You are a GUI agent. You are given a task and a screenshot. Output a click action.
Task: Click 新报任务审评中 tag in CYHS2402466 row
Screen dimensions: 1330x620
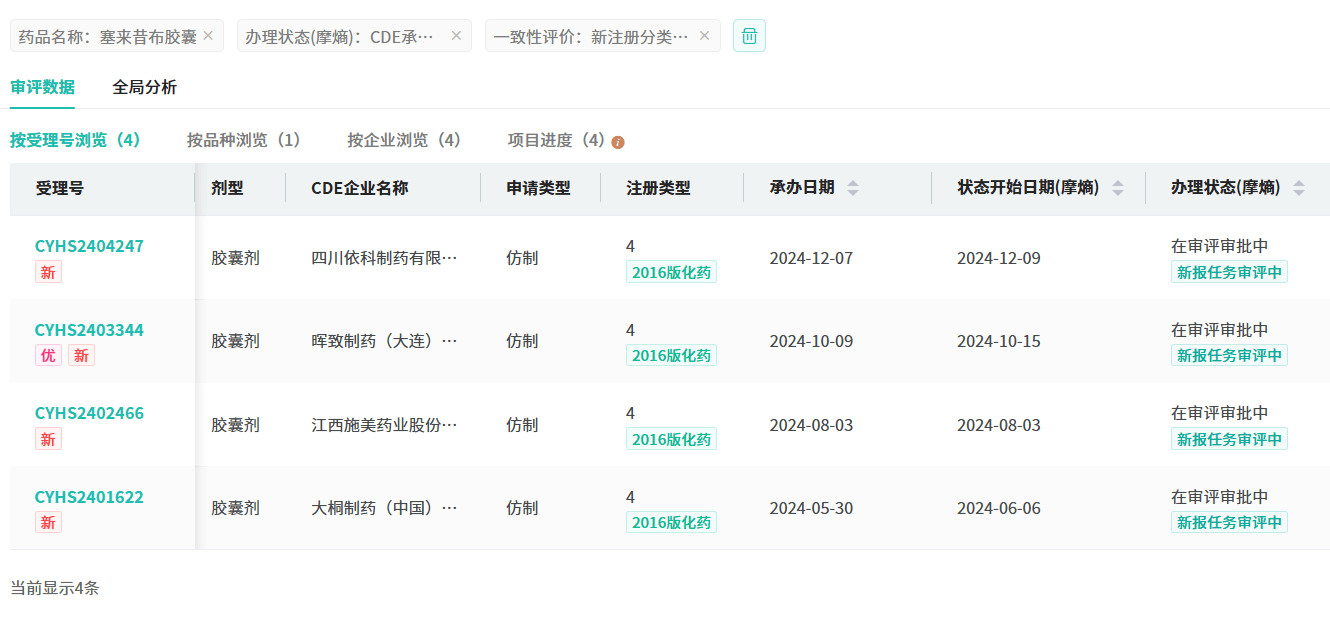(x=1229, y=439)
